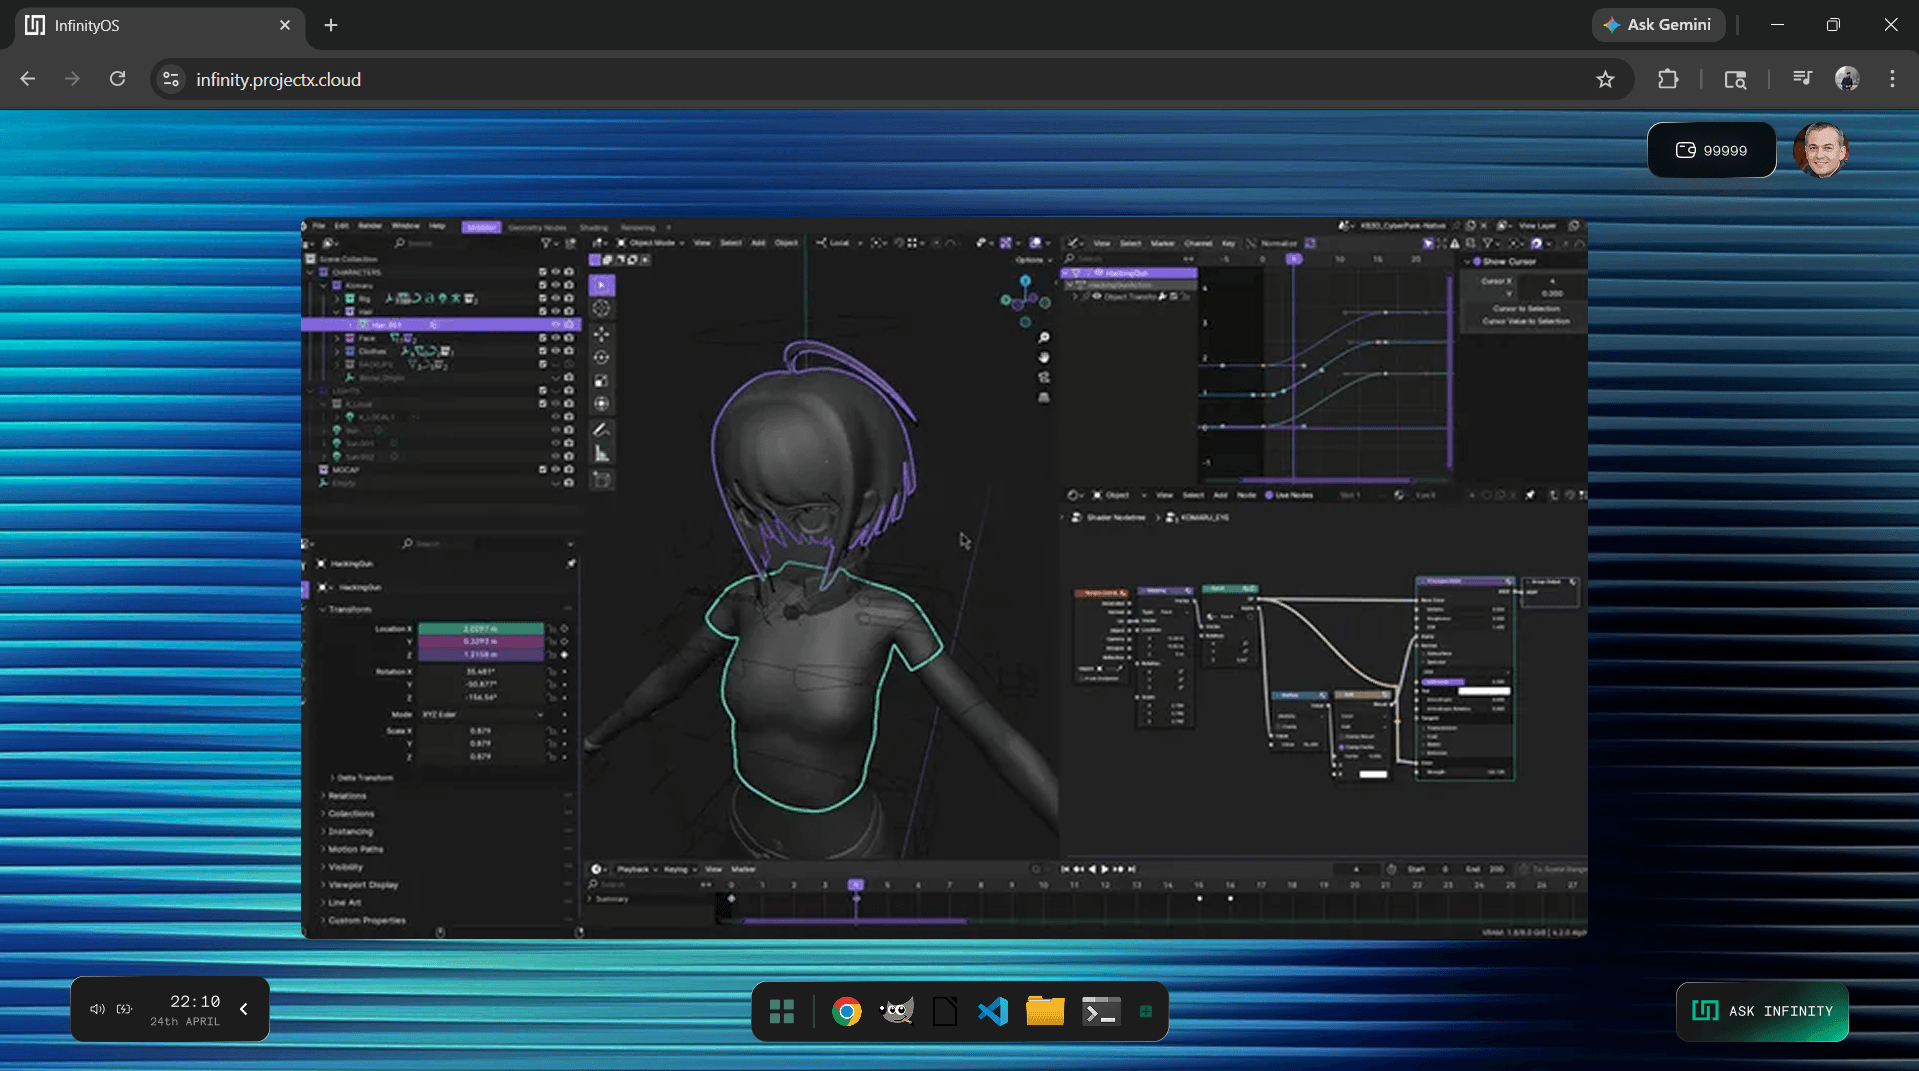Jump to timeline end frame
Screen dimensions: 1919x1071
tap(1132, 869)
